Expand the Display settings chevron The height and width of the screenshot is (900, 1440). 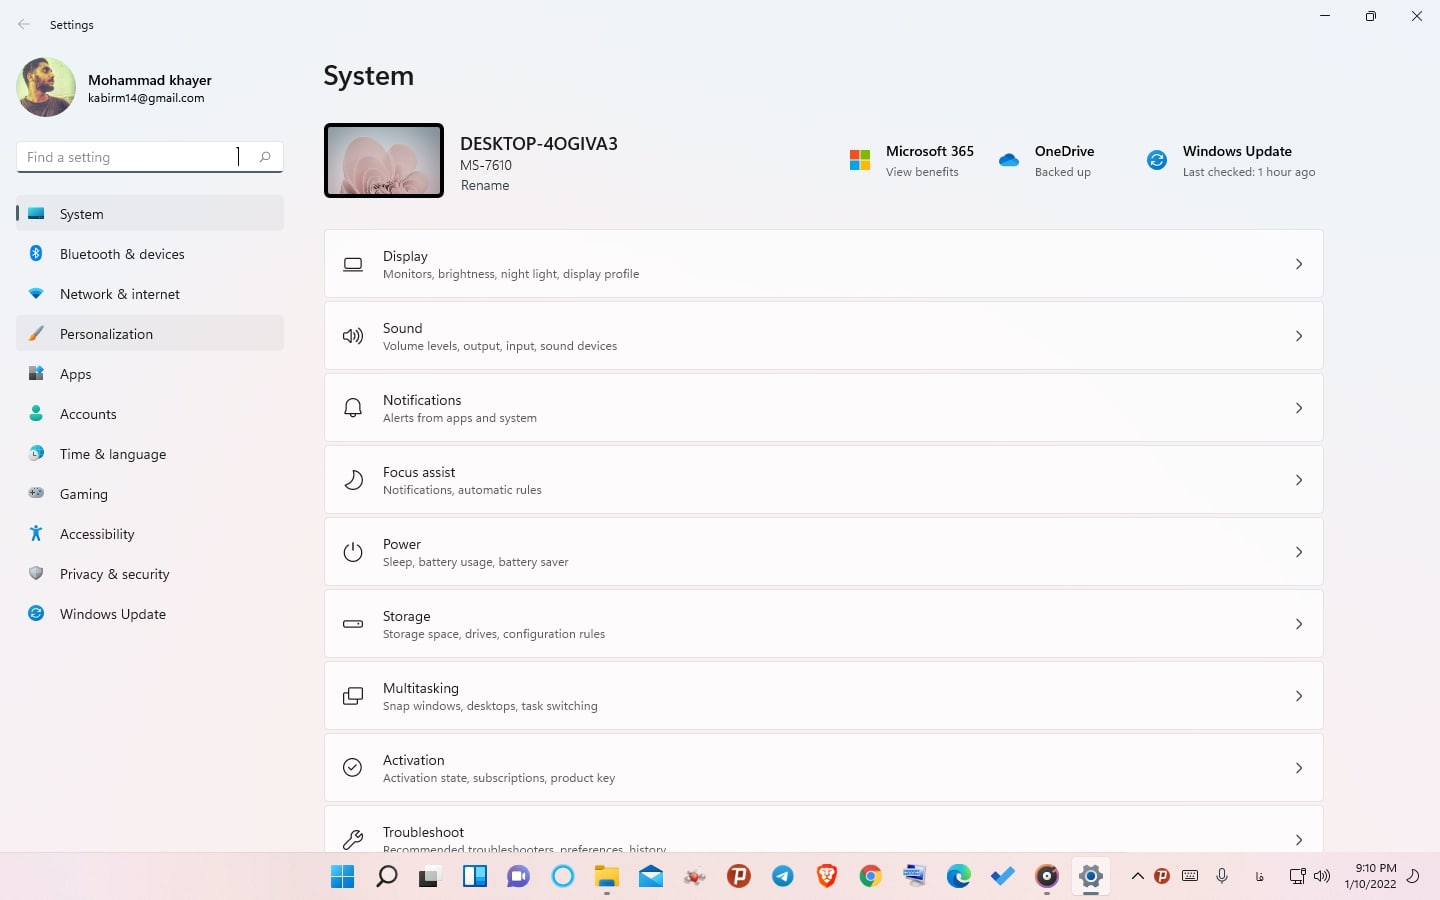pyautogui.click(x=1298, y=264)
